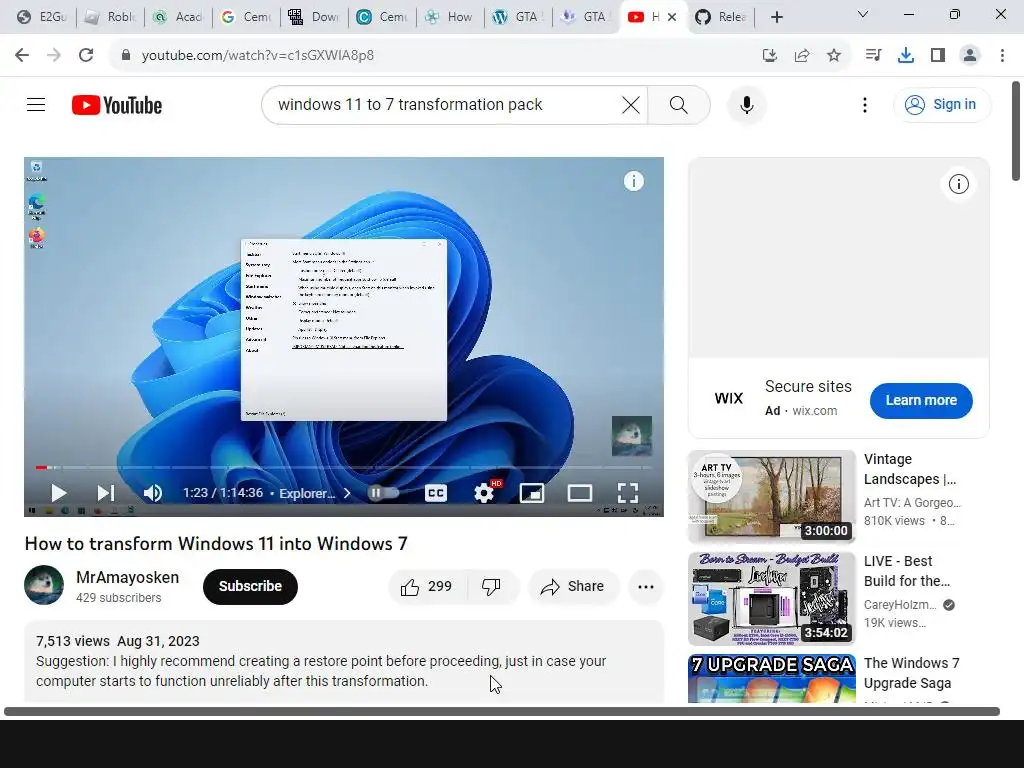The height and width of the screenshot is (768, 1024).
Task: Click horizontal page scrollbar
Action: click(502, 711)
